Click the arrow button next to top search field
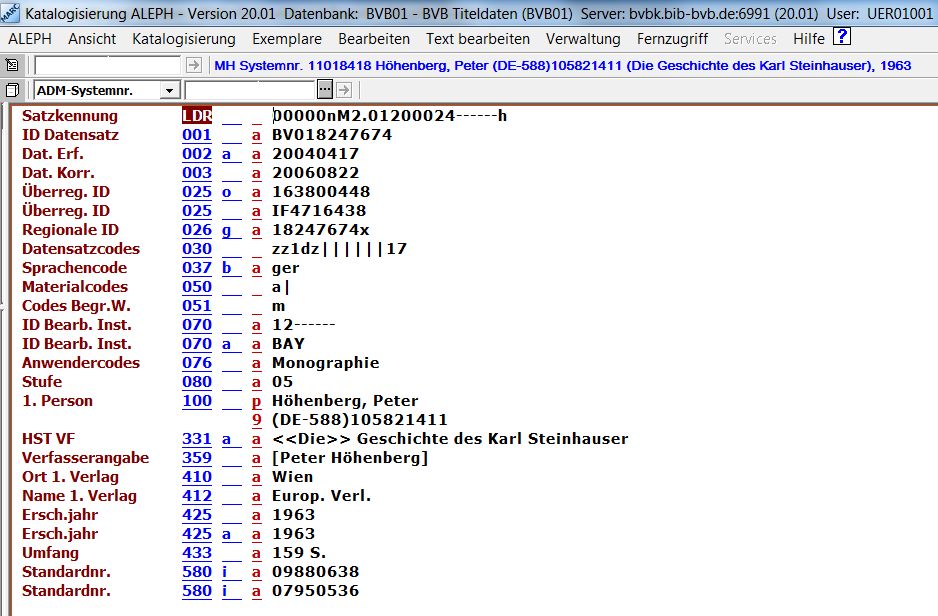938x616 pixels. (194, 65)
